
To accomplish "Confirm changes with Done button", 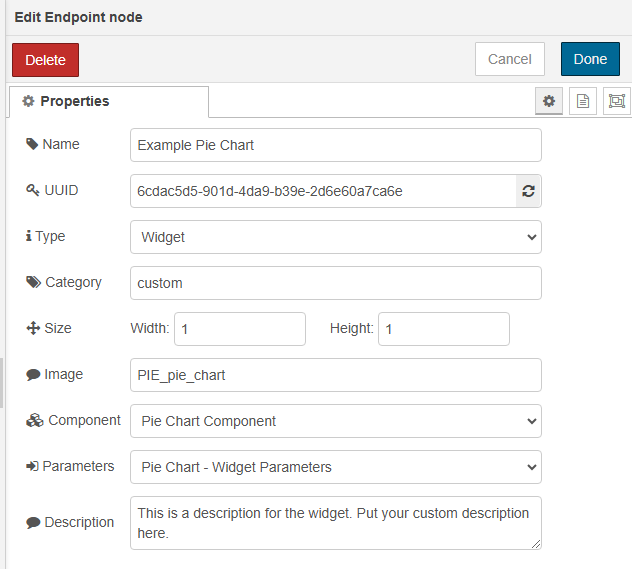I will [590, 59].
